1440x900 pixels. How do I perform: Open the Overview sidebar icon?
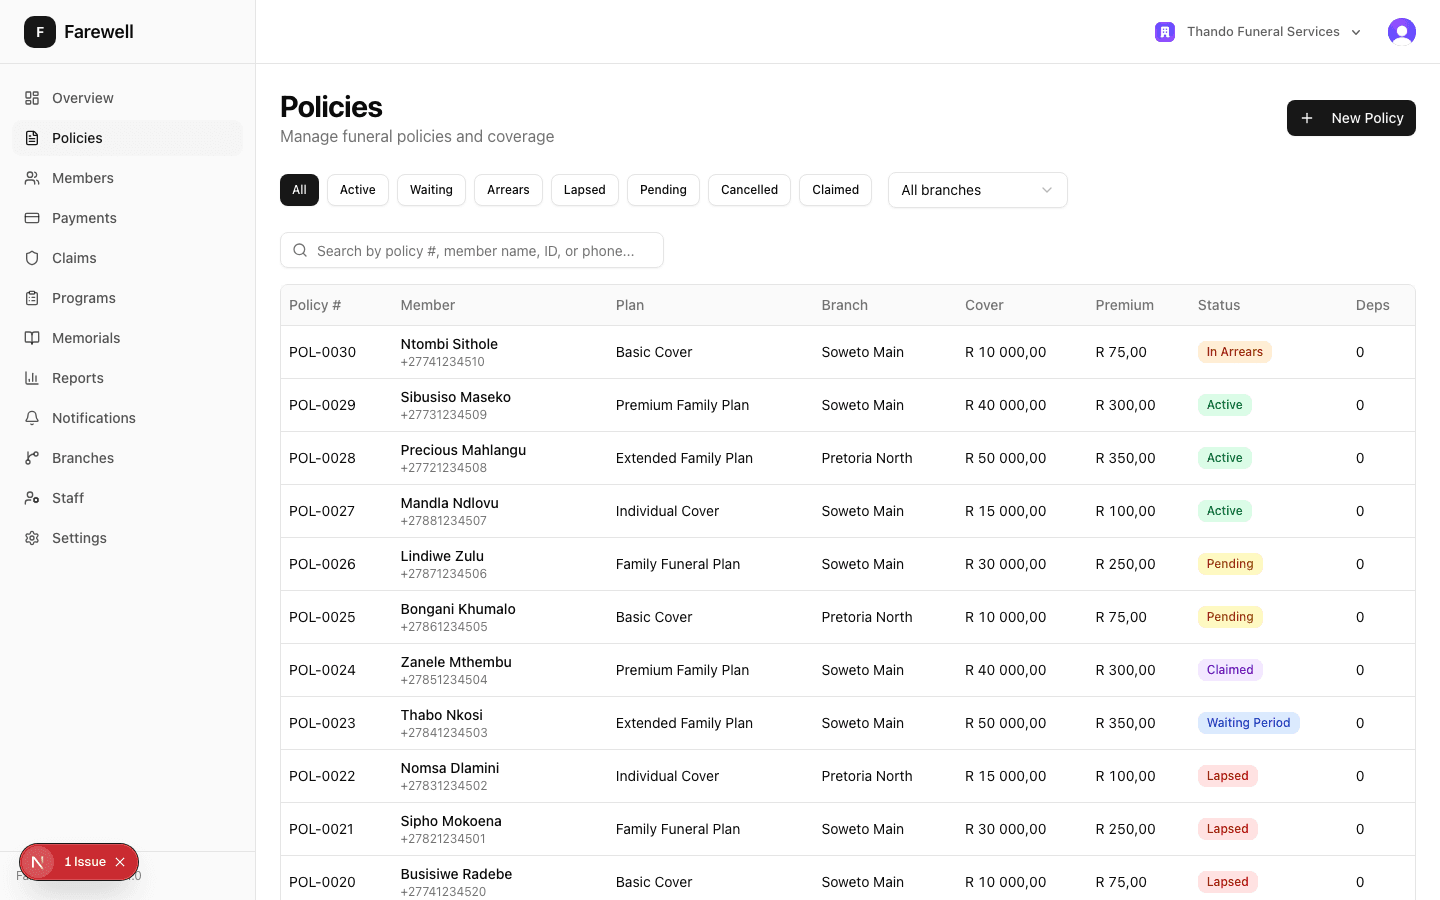(x=33, y=98)
